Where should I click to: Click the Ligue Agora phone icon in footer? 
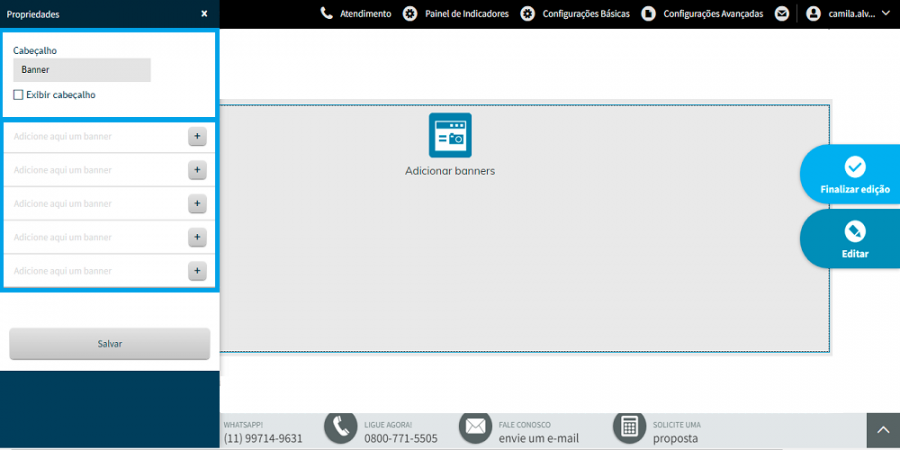pyautogui.click(x=341, y=427)
